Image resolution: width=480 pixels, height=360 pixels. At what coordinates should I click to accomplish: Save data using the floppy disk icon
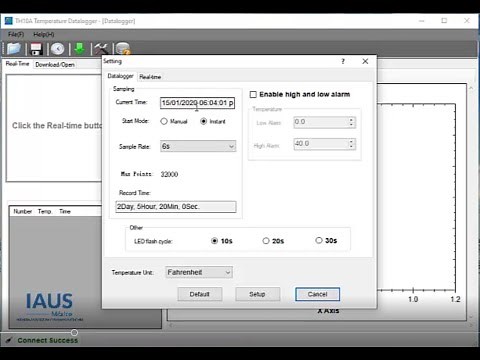tap(36, 49)
